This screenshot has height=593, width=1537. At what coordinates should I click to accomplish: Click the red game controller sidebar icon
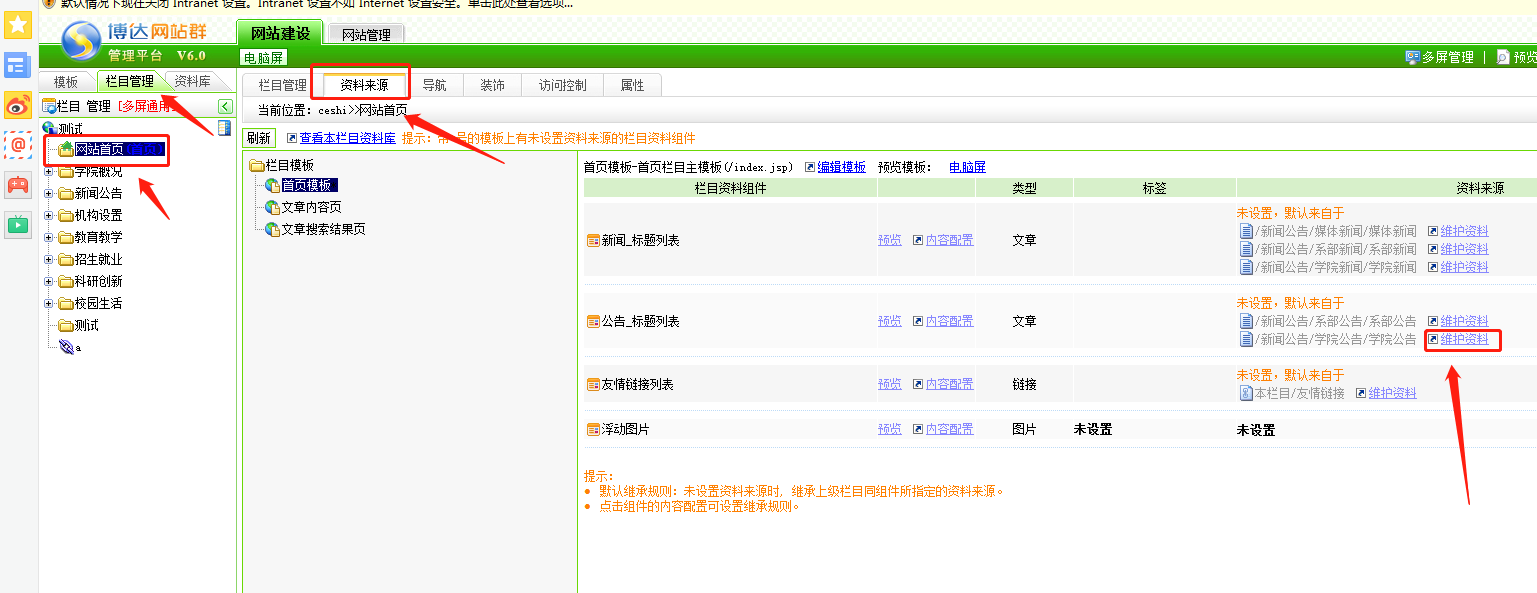tap(17, 185)
